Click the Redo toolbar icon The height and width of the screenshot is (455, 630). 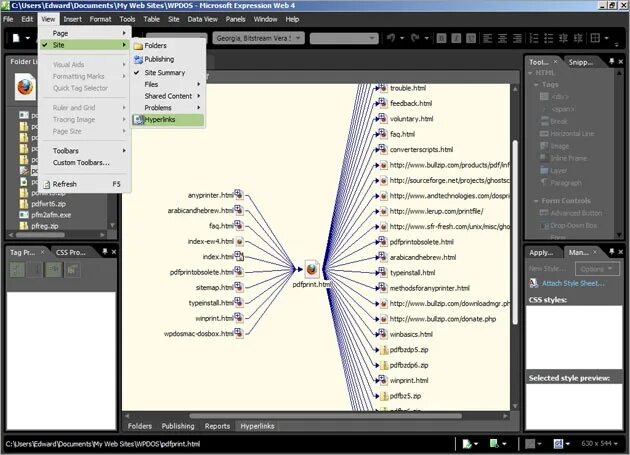click(415, 38)
